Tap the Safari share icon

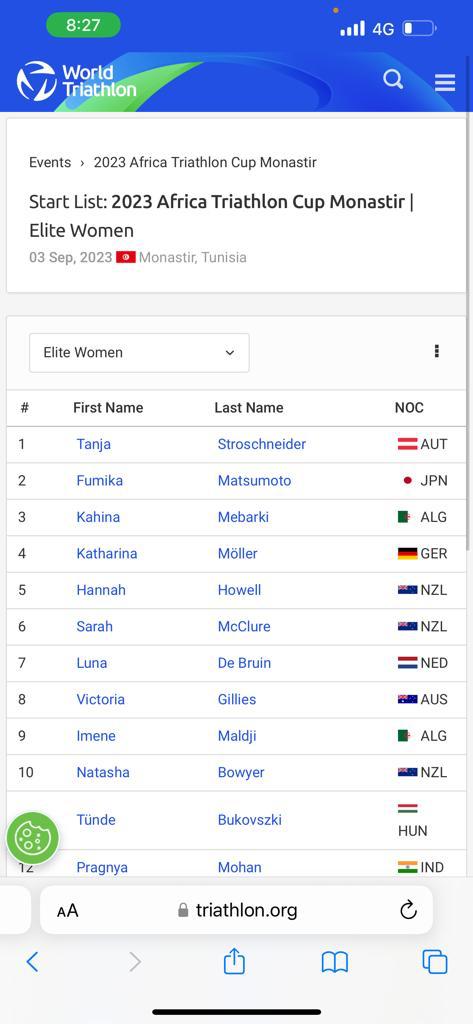click(x=235, y=961)
